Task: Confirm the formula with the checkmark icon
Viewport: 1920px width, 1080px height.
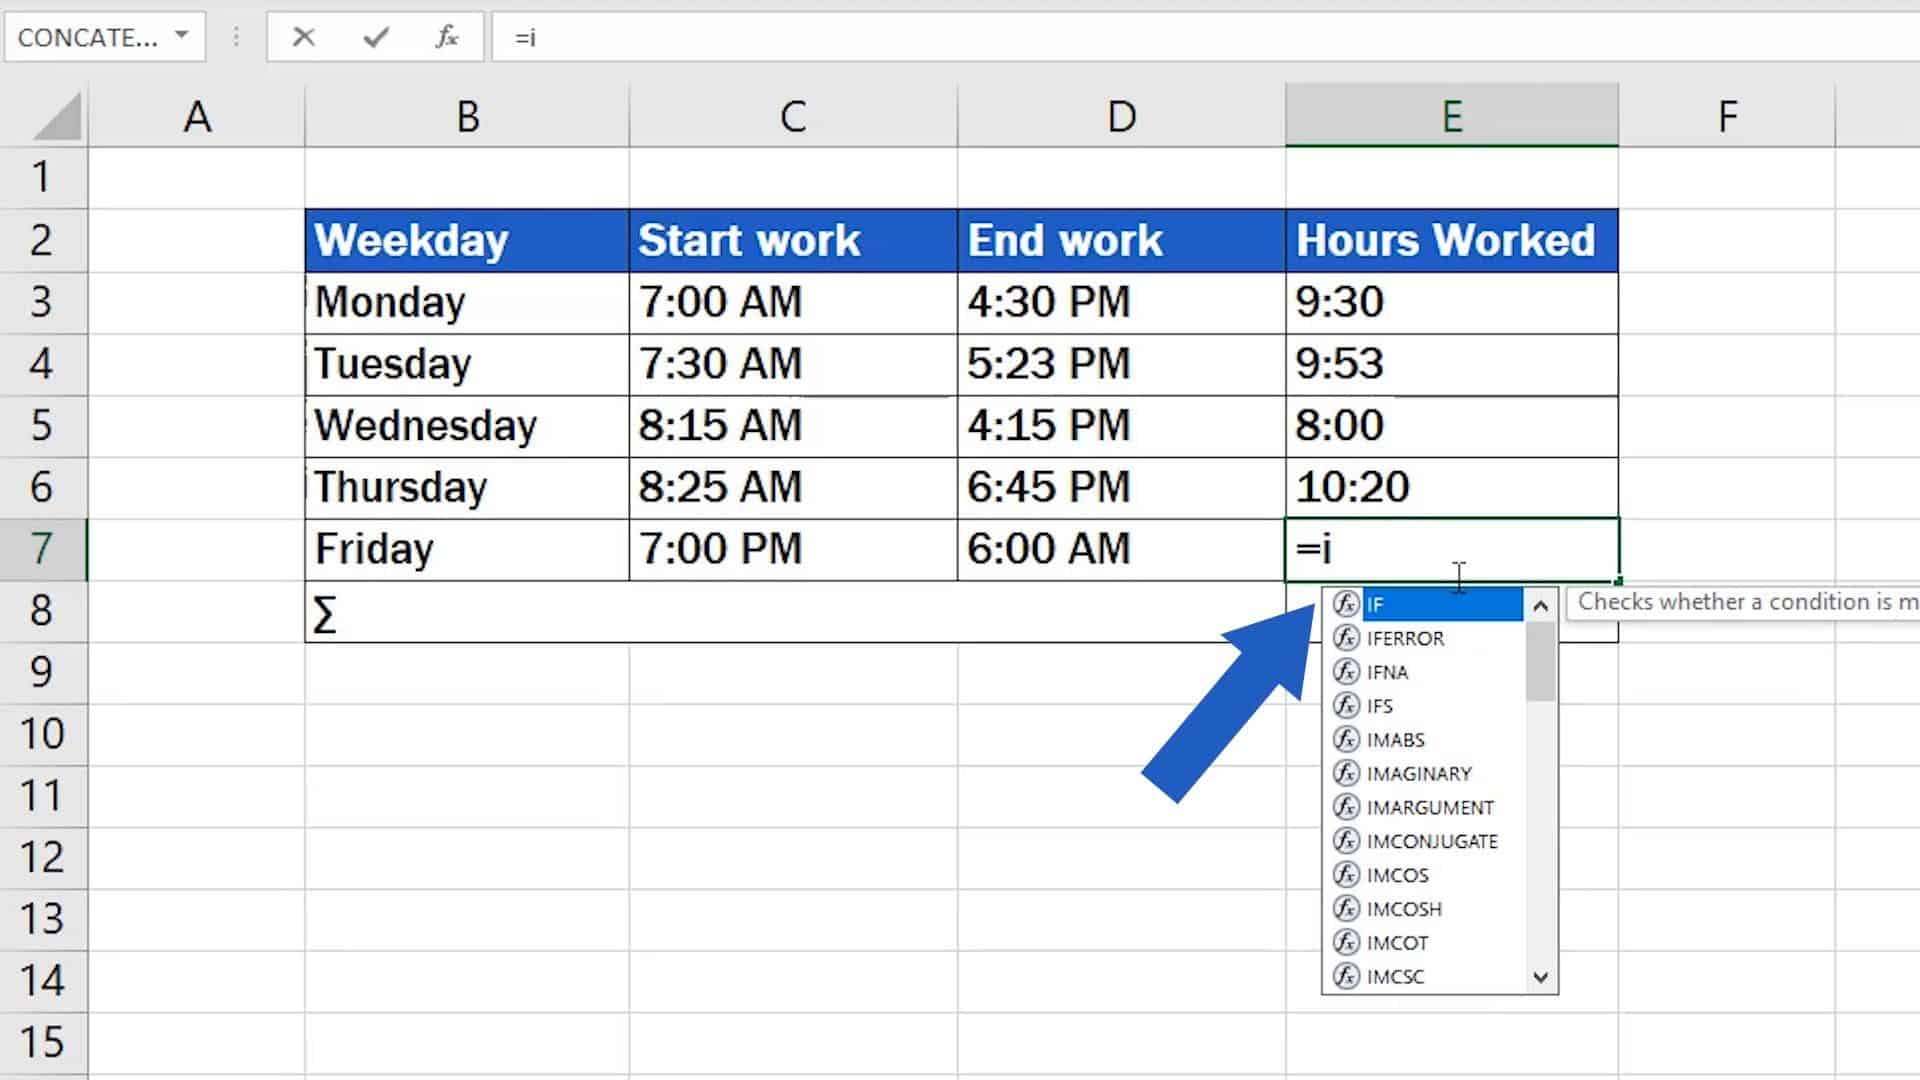Action: (376, 37)
